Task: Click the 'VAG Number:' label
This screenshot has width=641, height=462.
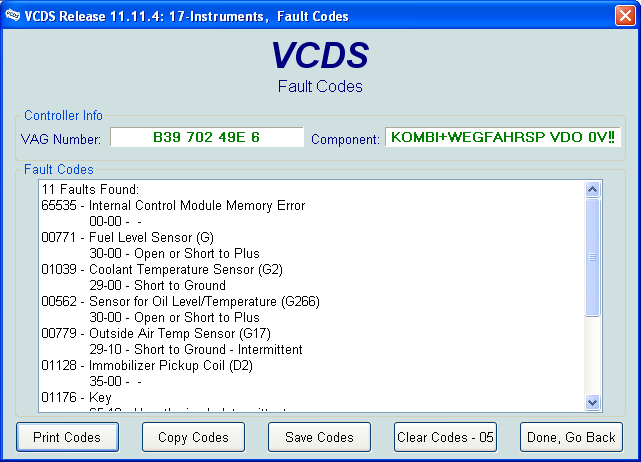Action: point(61,139)
